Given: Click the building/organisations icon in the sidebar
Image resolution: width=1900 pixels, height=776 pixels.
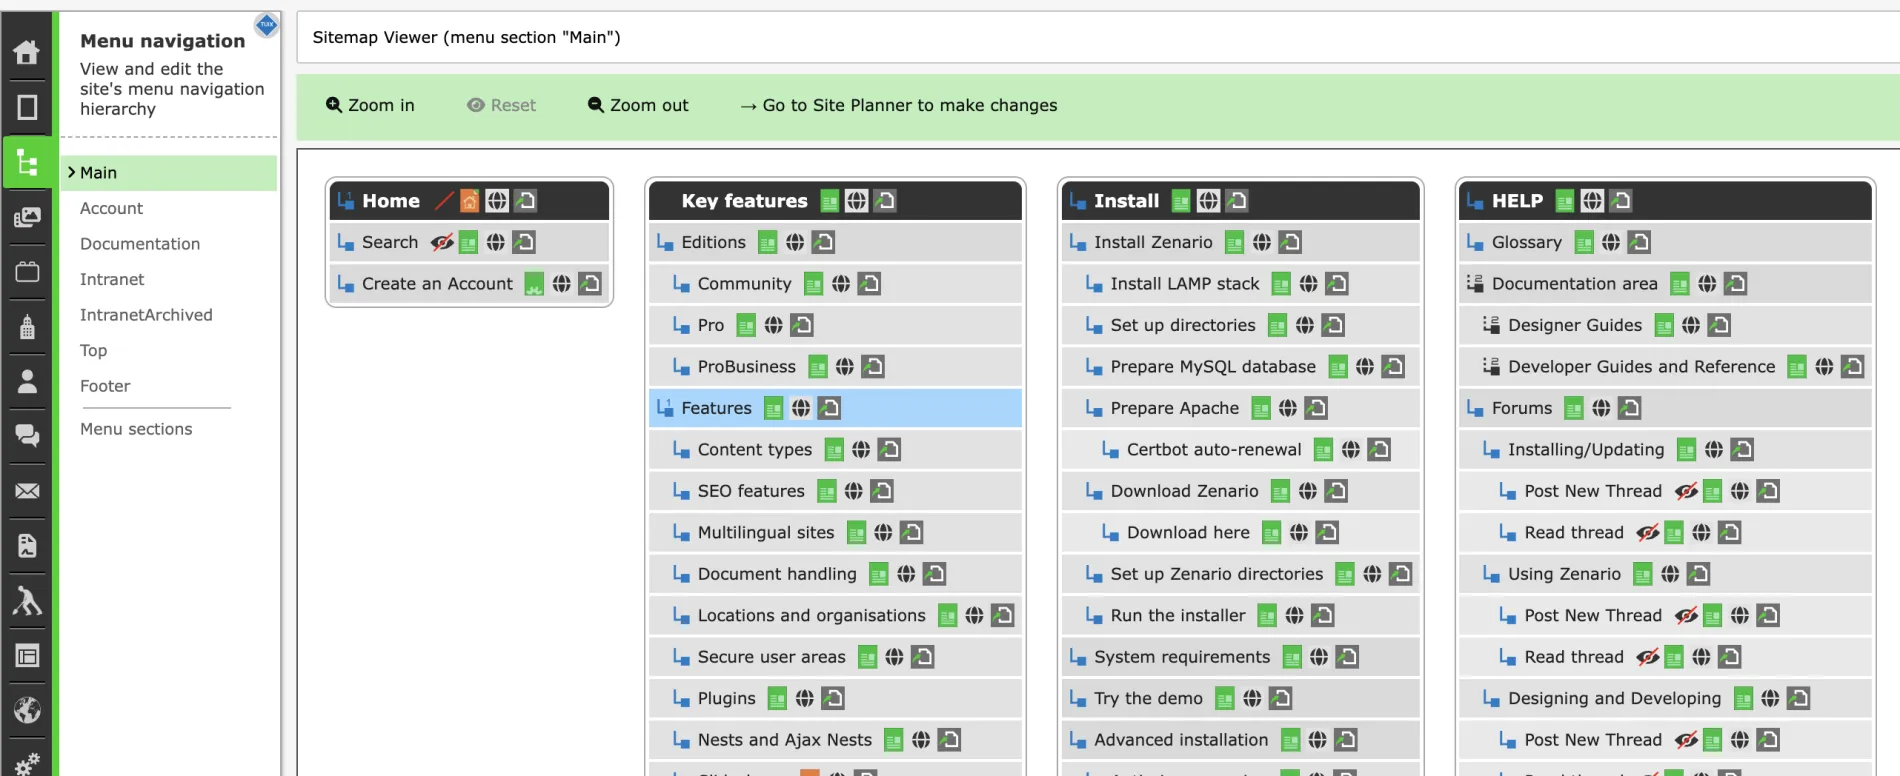Looking at the screenshot, I should tap(27, 326).
